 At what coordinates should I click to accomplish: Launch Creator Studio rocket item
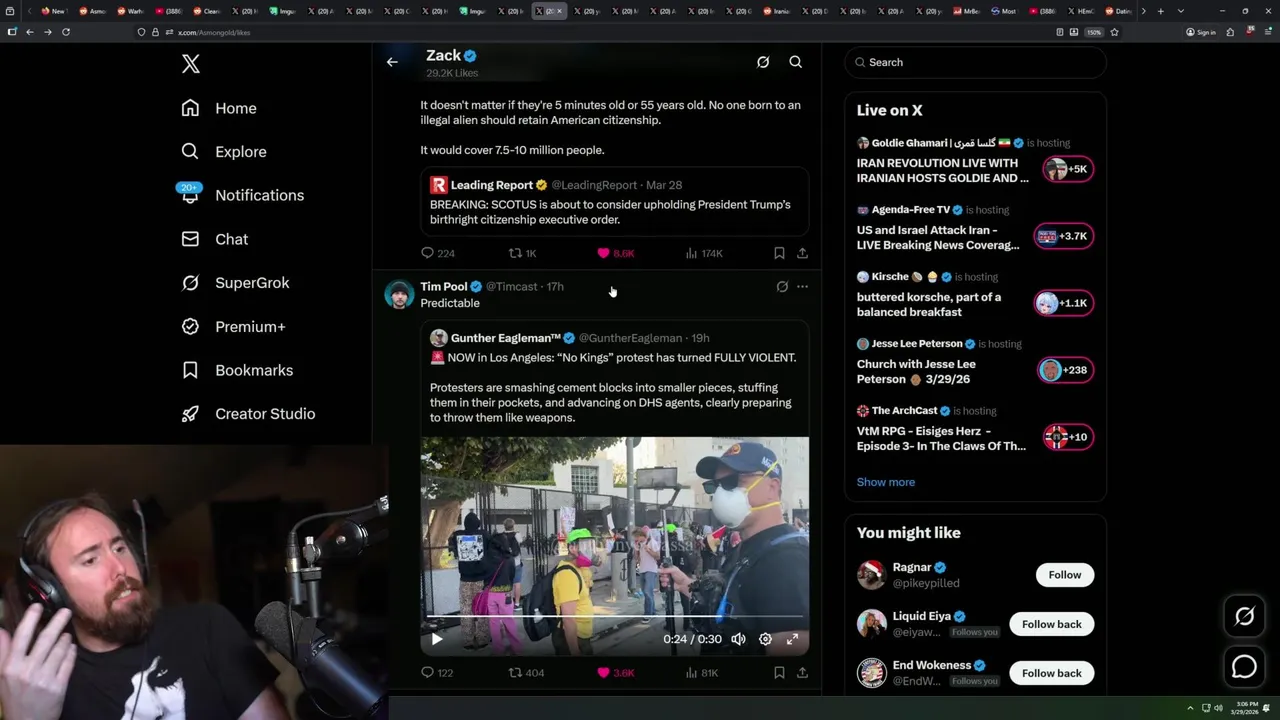coord(248,414)
